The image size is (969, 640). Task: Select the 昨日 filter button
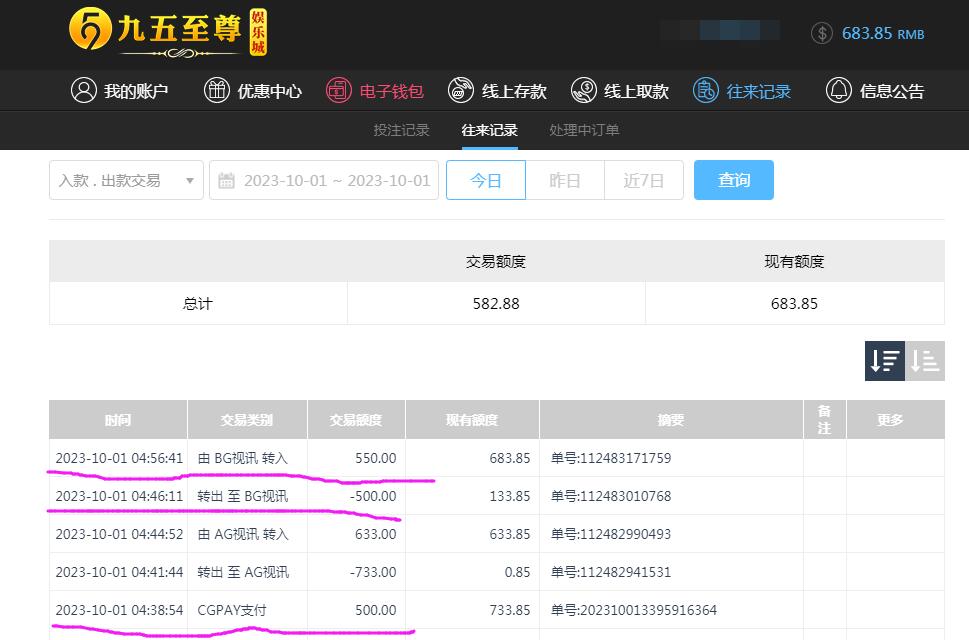click(x=565, y=180)
